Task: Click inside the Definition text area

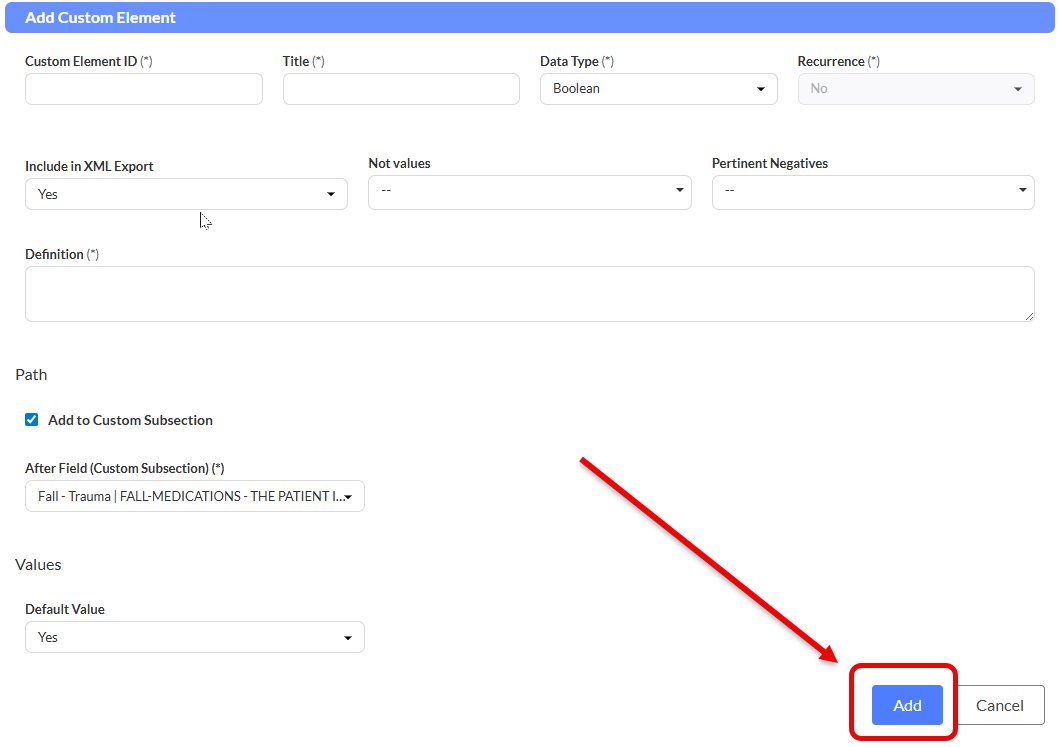Action: tap(529, 294)
